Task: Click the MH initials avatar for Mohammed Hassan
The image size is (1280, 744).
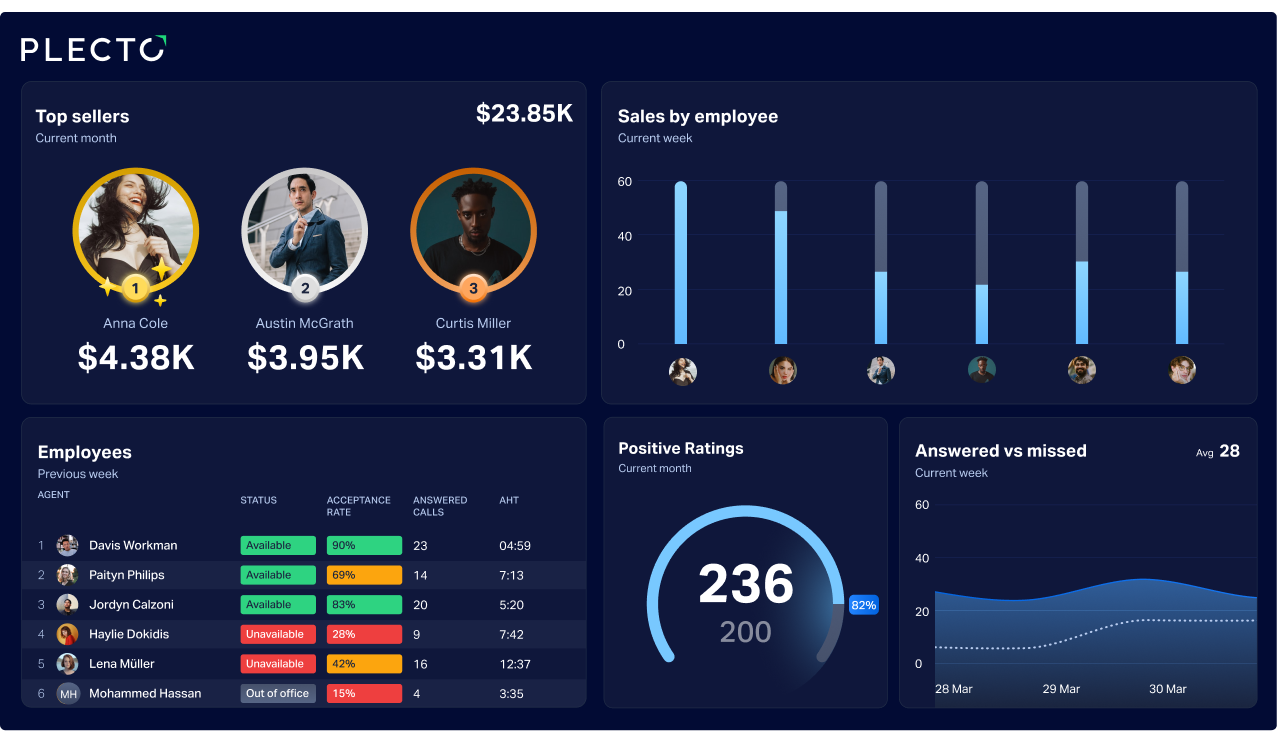Action: click(x=68, y=694)
